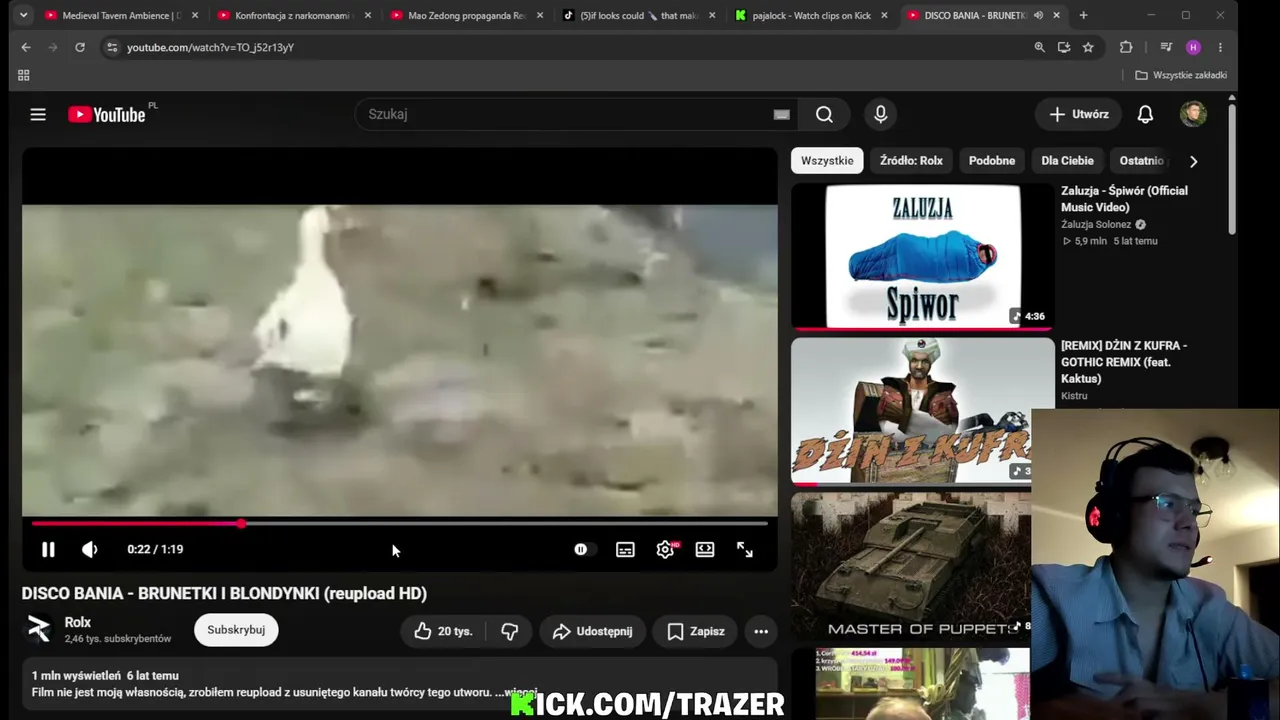
Task: Open the Wszystkie zakładki bookmarks folder
Action: [x=1181, y=75]
